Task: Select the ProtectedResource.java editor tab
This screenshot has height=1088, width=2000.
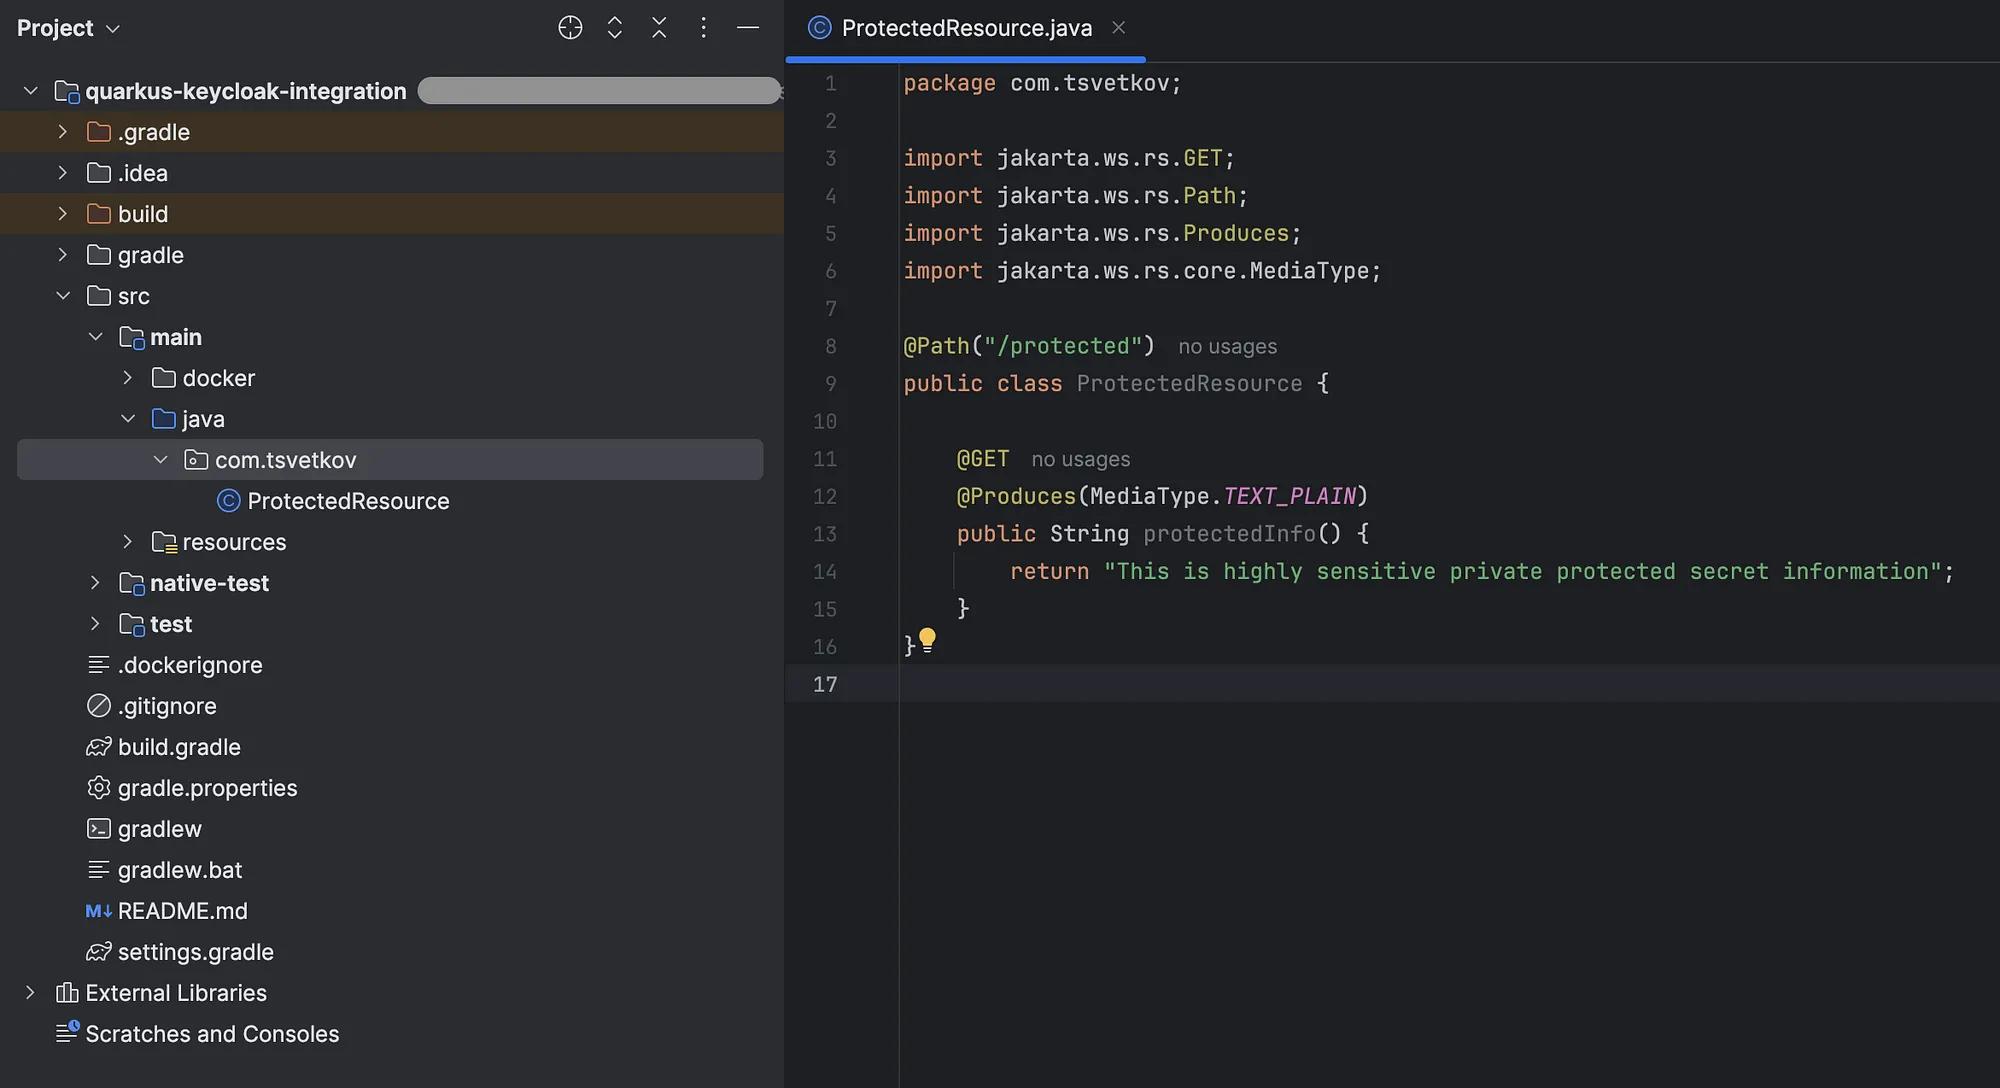Action: tap(966, 28)
